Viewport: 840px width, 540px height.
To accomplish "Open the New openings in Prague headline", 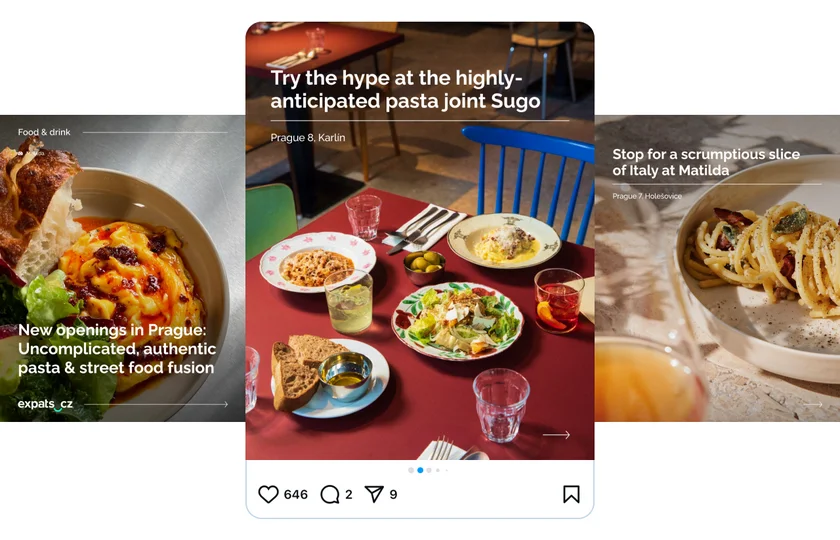I will point(117,349).
